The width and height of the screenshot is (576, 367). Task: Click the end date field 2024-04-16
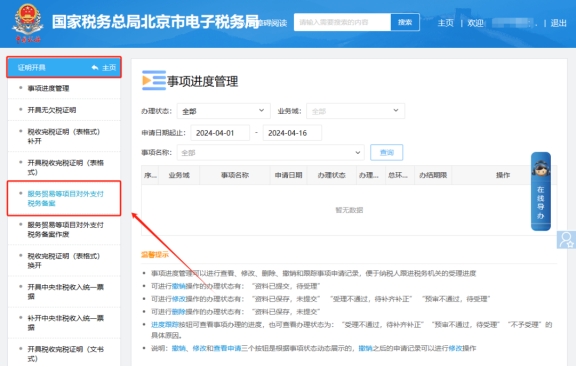(x=292, y=133)
